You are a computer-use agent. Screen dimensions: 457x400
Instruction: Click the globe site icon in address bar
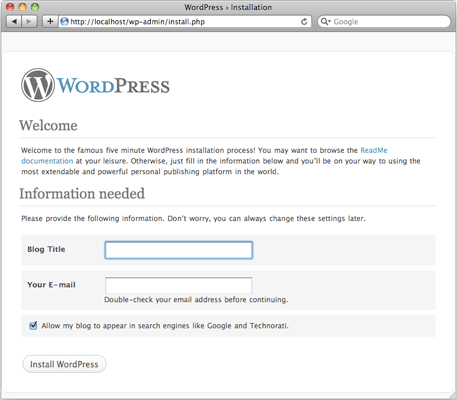[65, 22]
